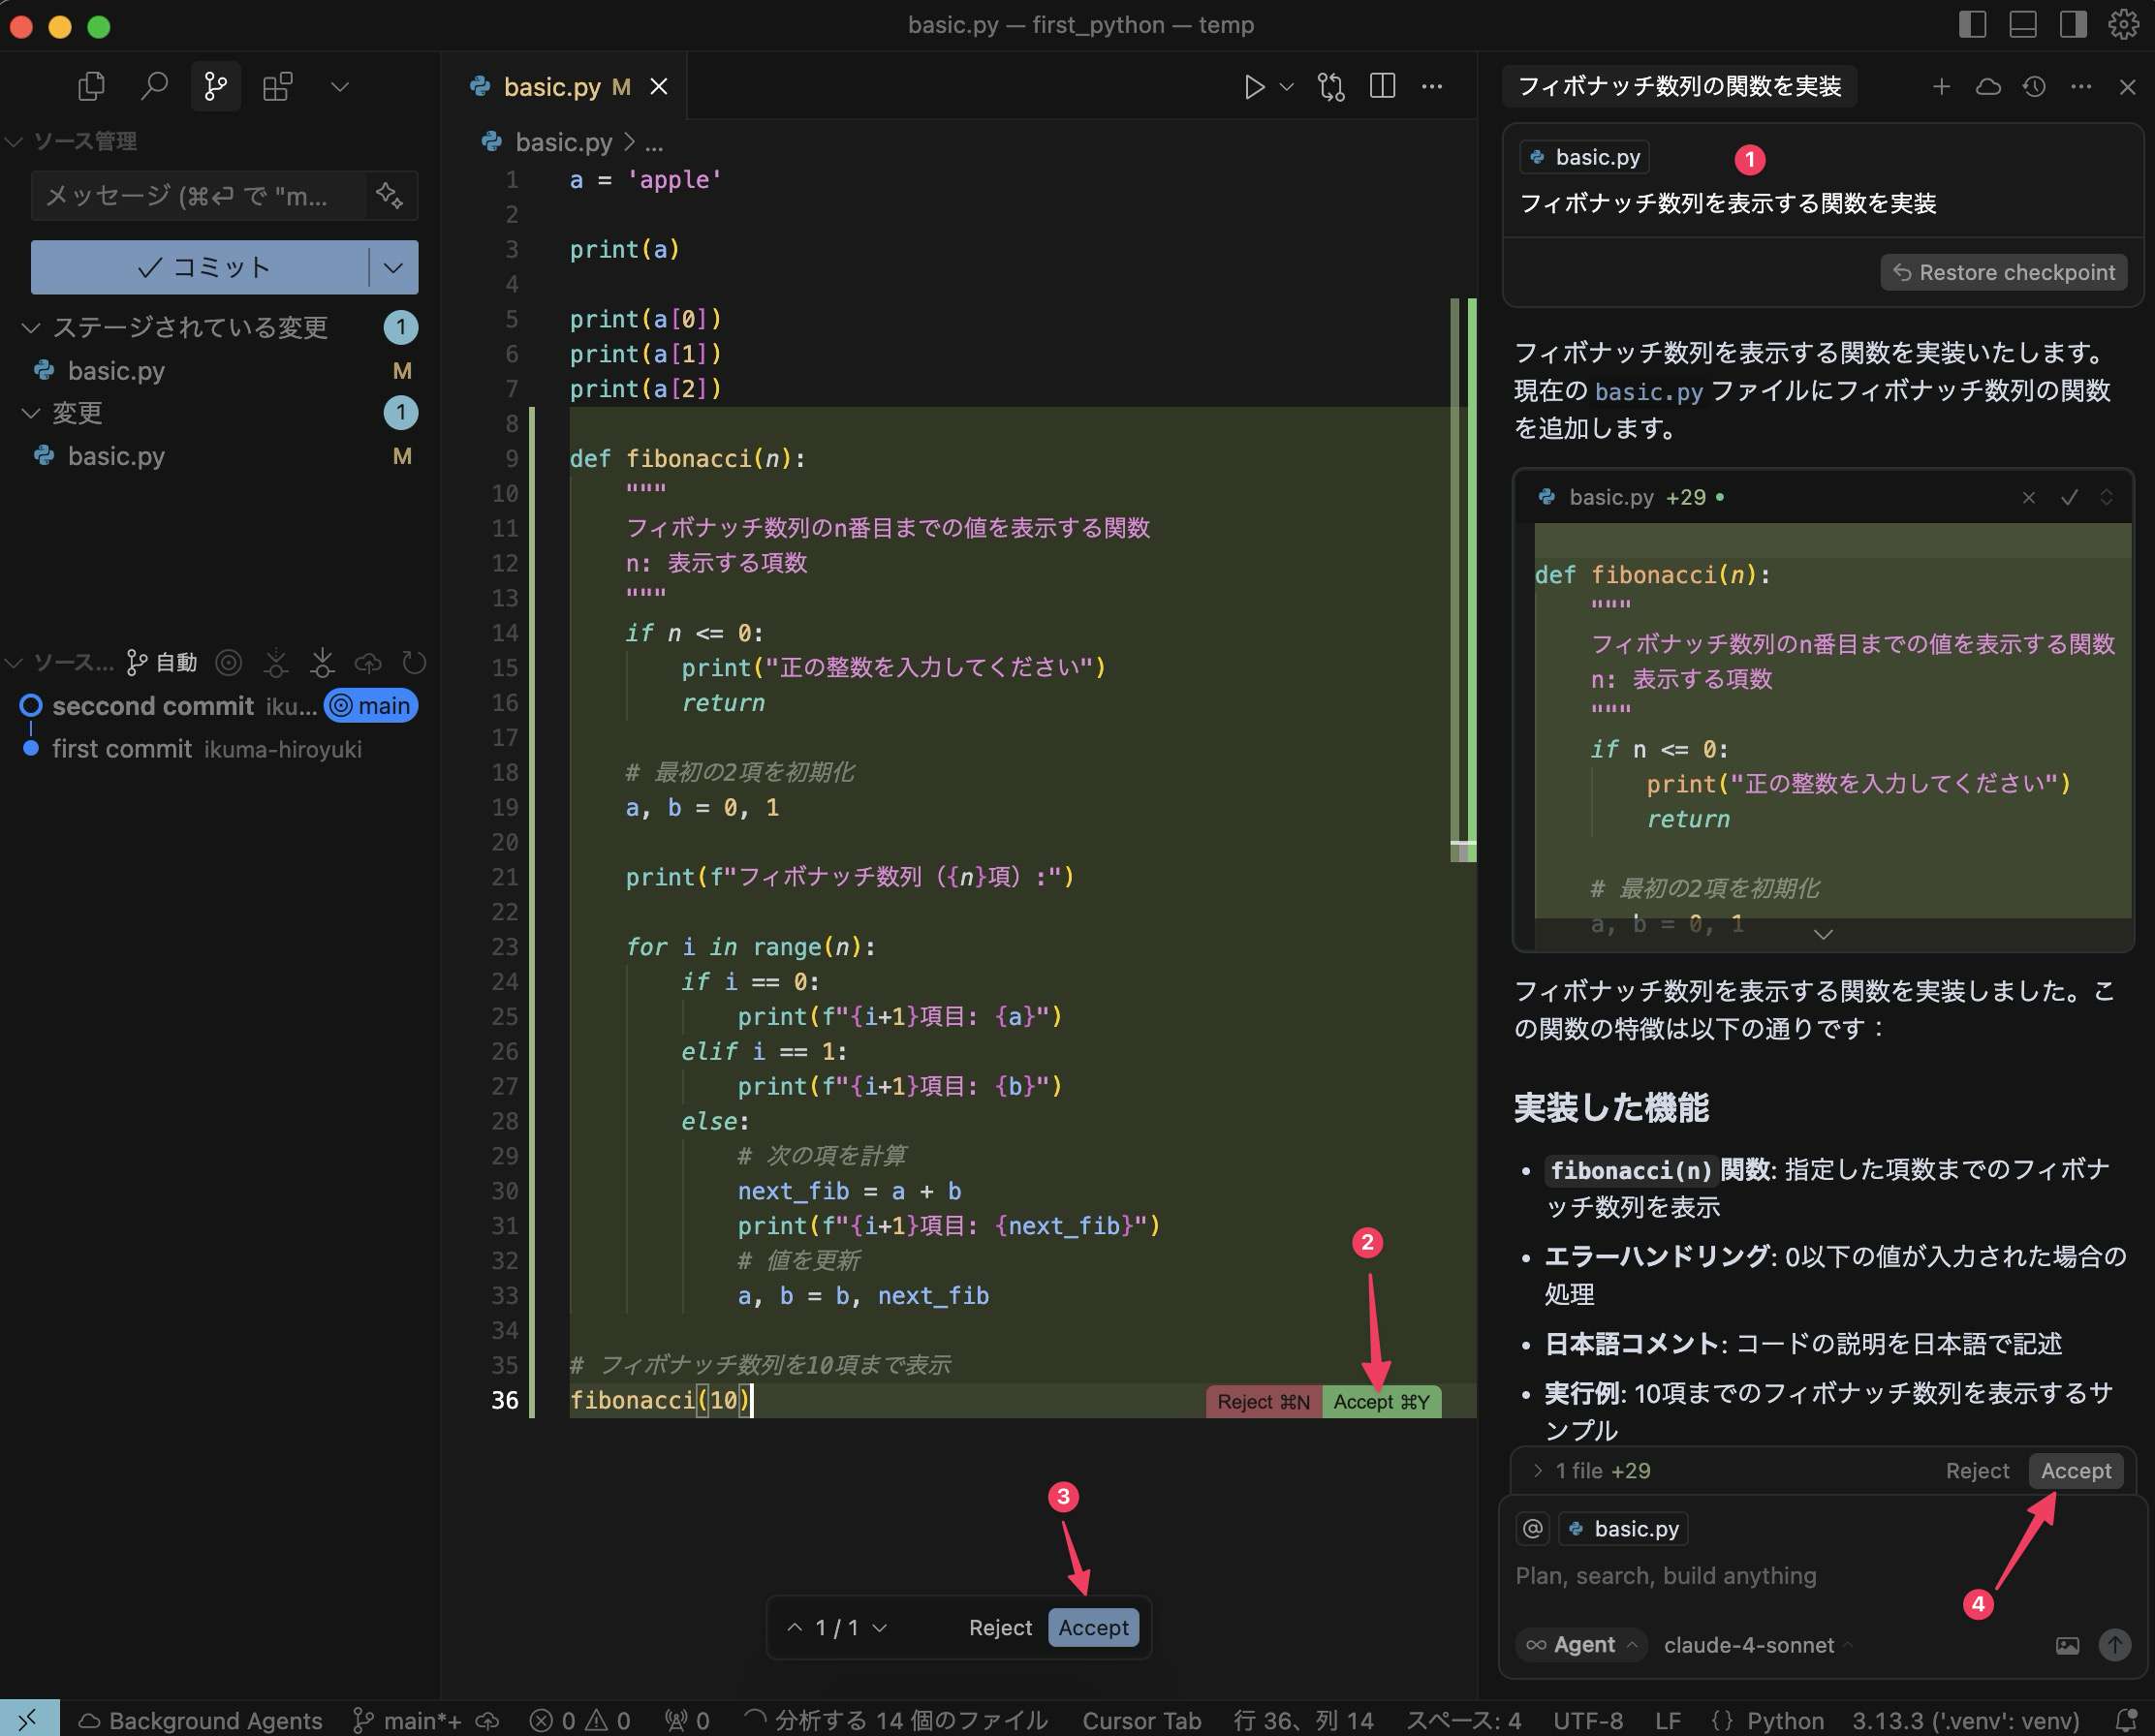Click the graph target circle icon
This screenshot has height=1736, width=2155.
229,662
